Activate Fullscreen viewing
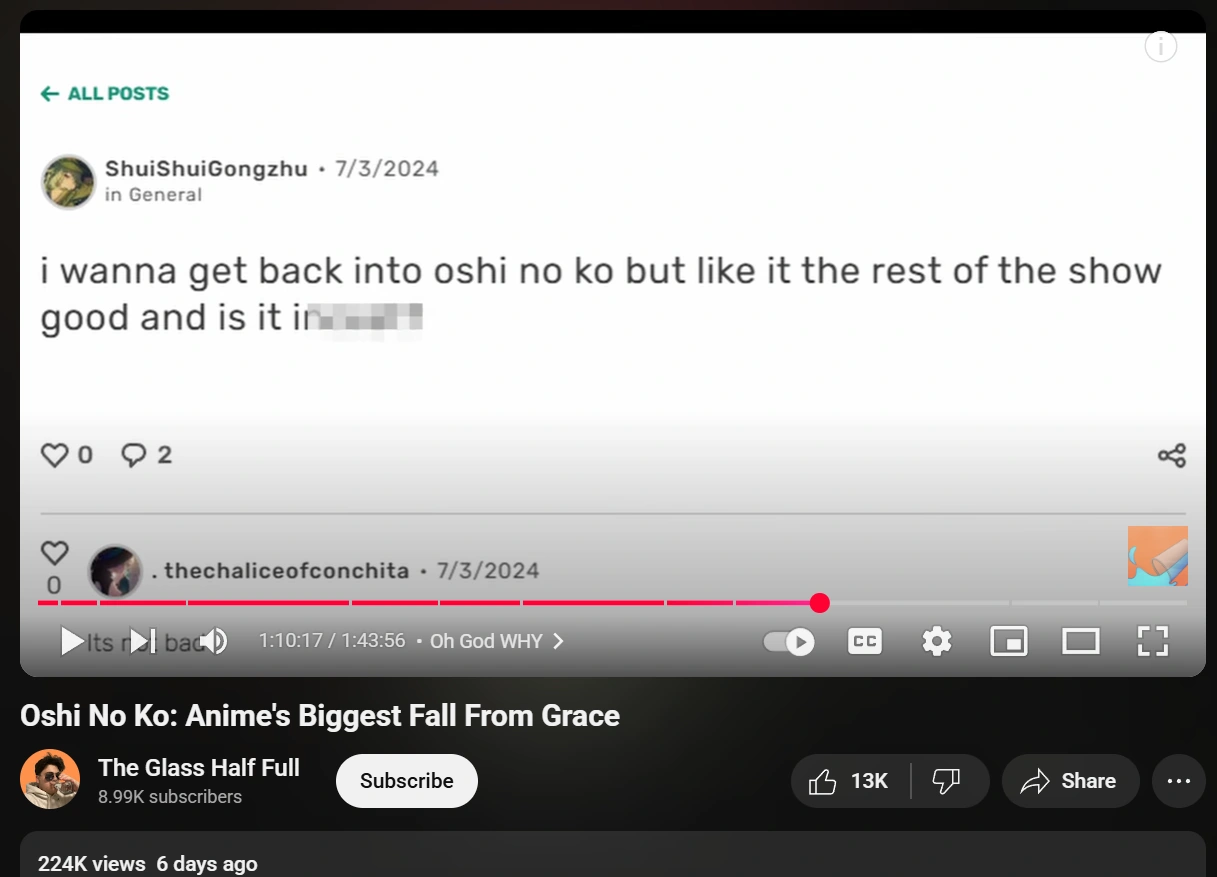 1152,641
